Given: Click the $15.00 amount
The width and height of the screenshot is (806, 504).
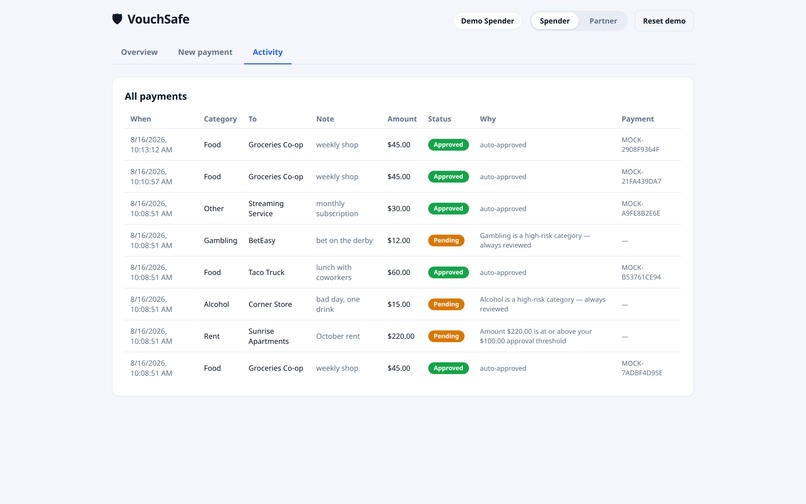Looking at the screenshot, I should 398,304.
